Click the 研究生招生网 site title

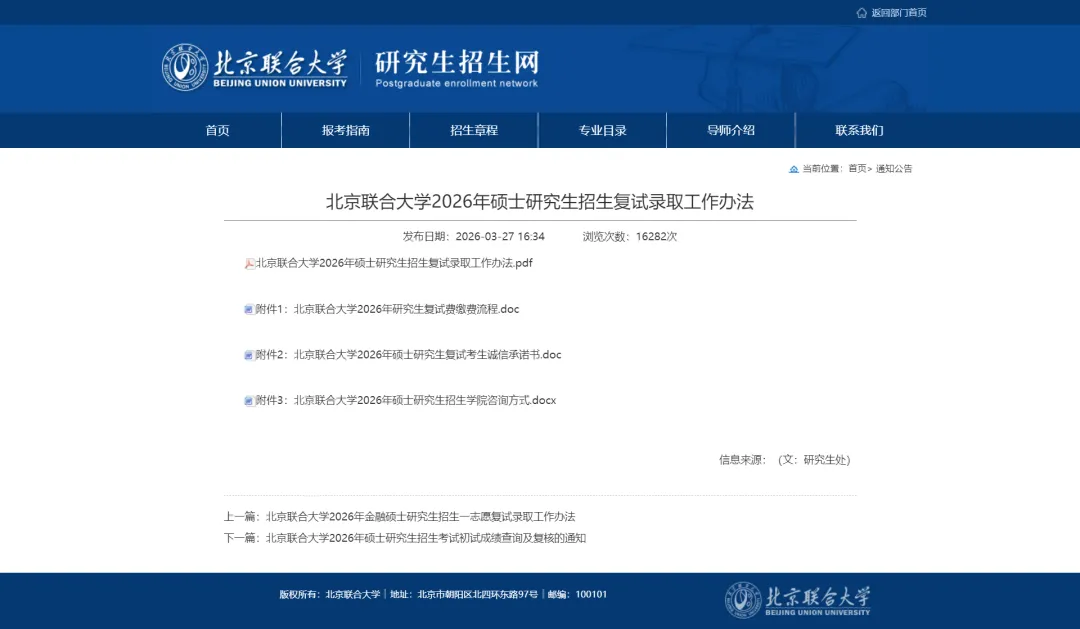[x=457, y=62]
